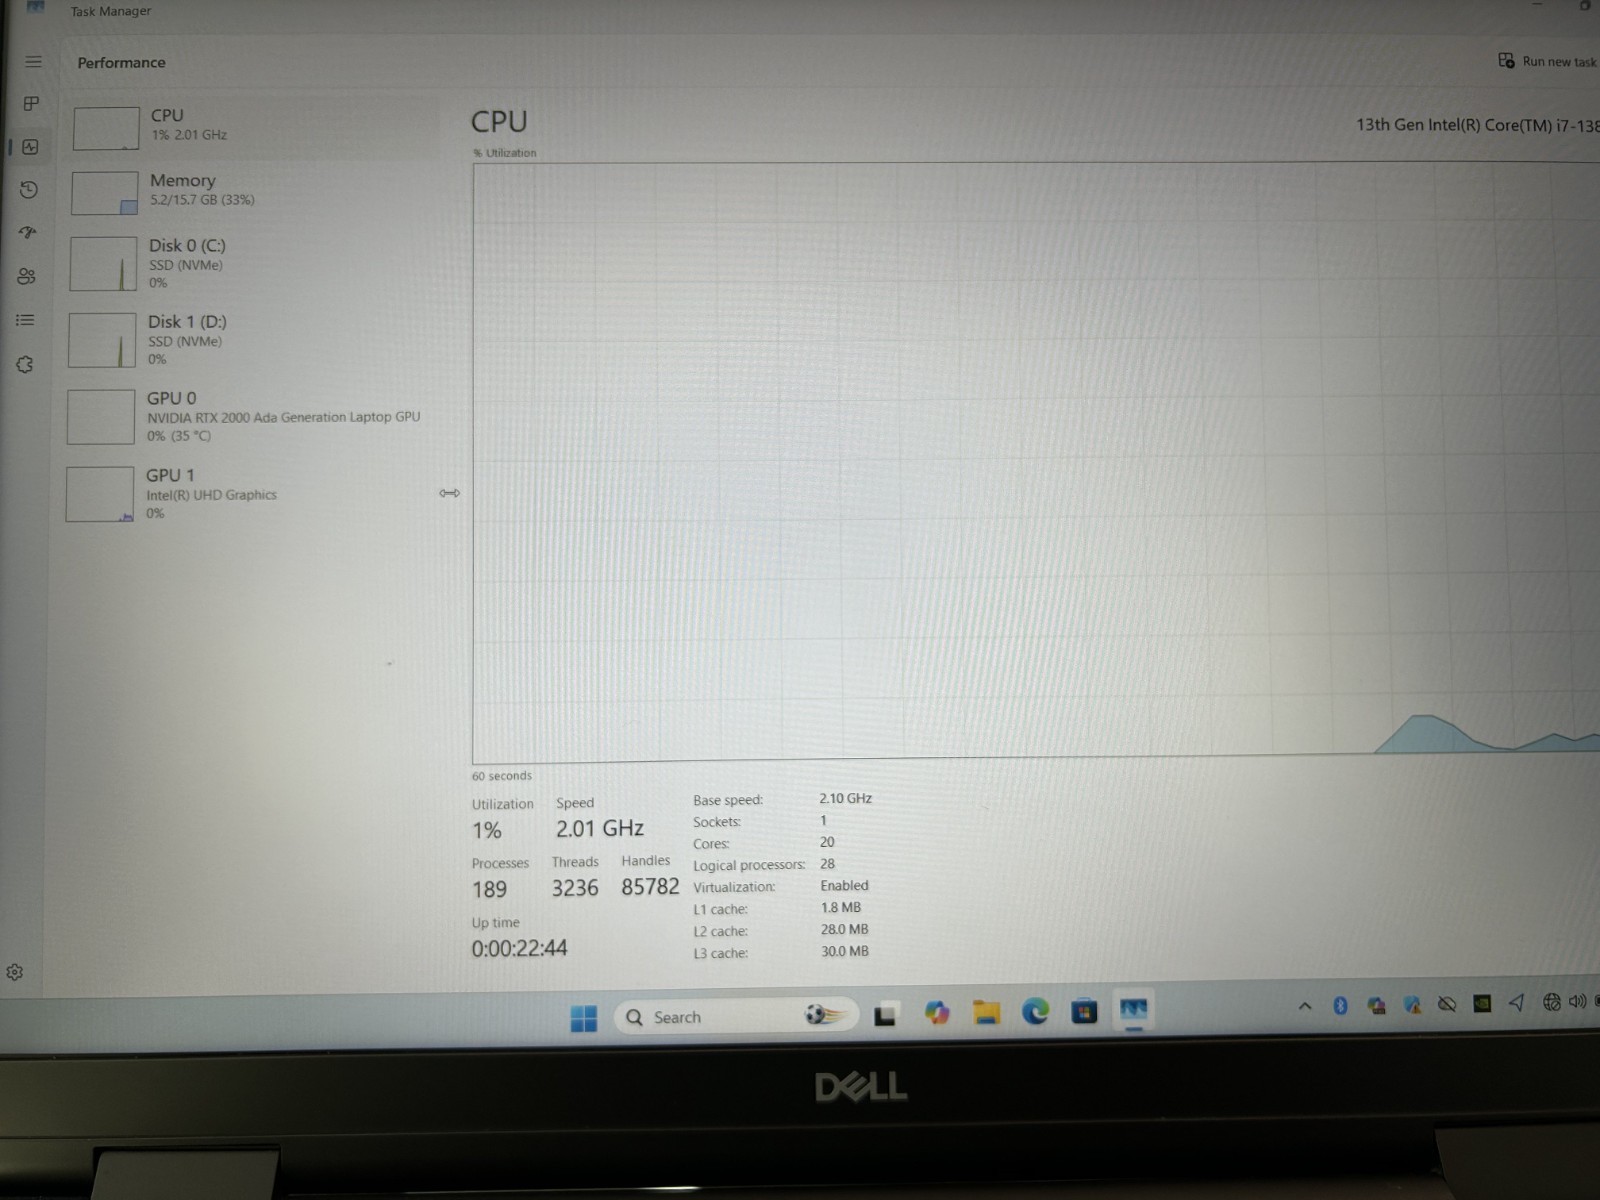This screenshot has width=1600, height=1200.
Task: Open the Details page icon
Action: (x=25, y=320)
